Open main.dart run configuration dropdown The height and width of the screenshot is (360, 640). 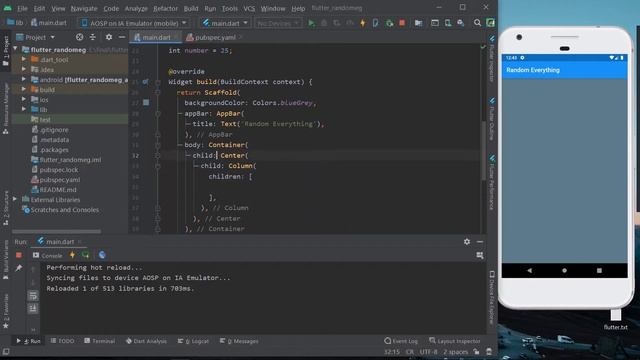(x=225, y=23)
